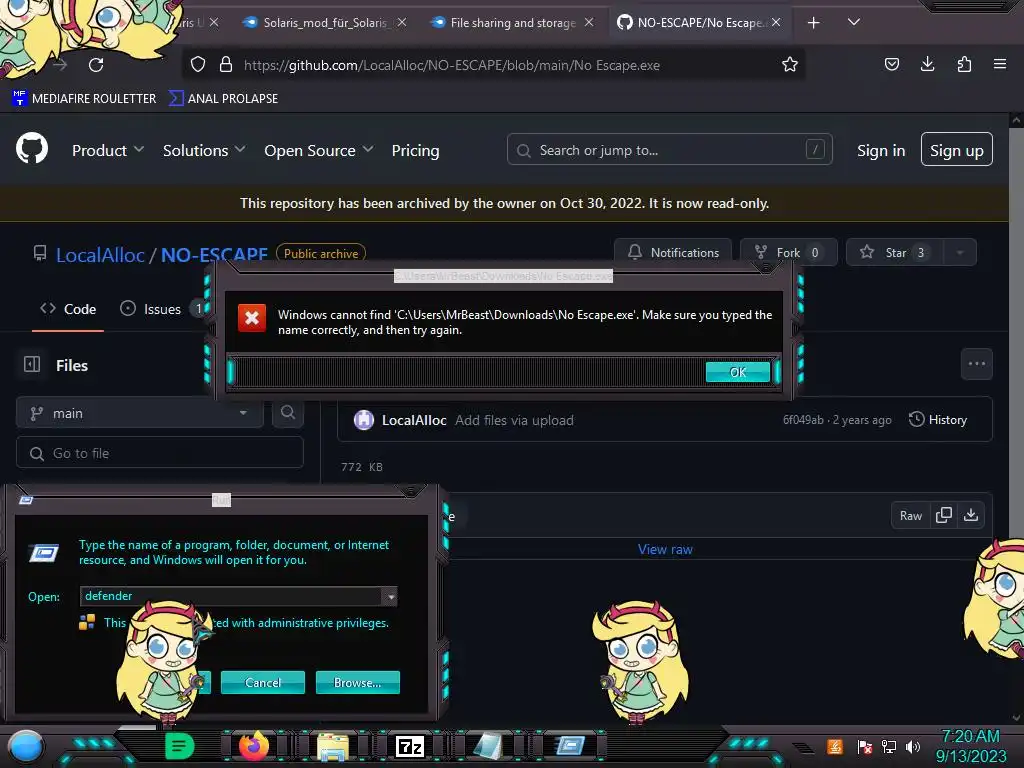Reload the page with browser refresh icon

click(x=96, y=65)
